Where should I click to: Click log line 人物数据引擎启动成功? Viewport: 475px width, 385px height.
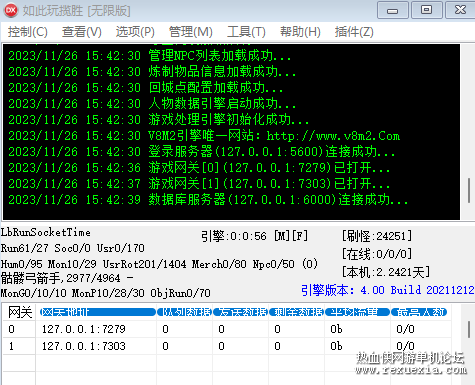(x=152, y=103)
